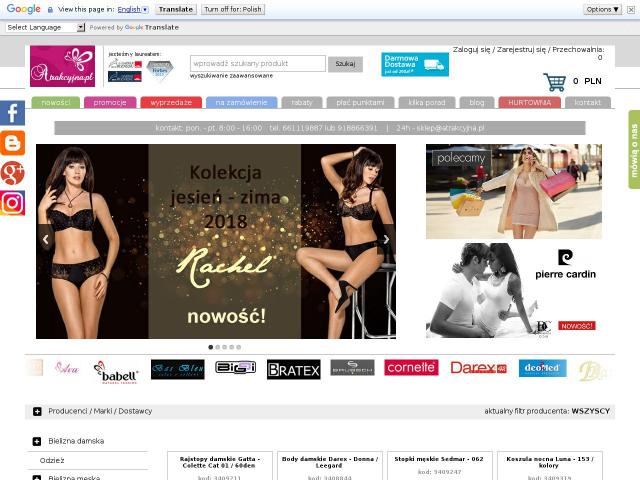Viewport: 640px width, 480px height.
Task: Open the Instagram sidebar icon
Action: (12, 203)
